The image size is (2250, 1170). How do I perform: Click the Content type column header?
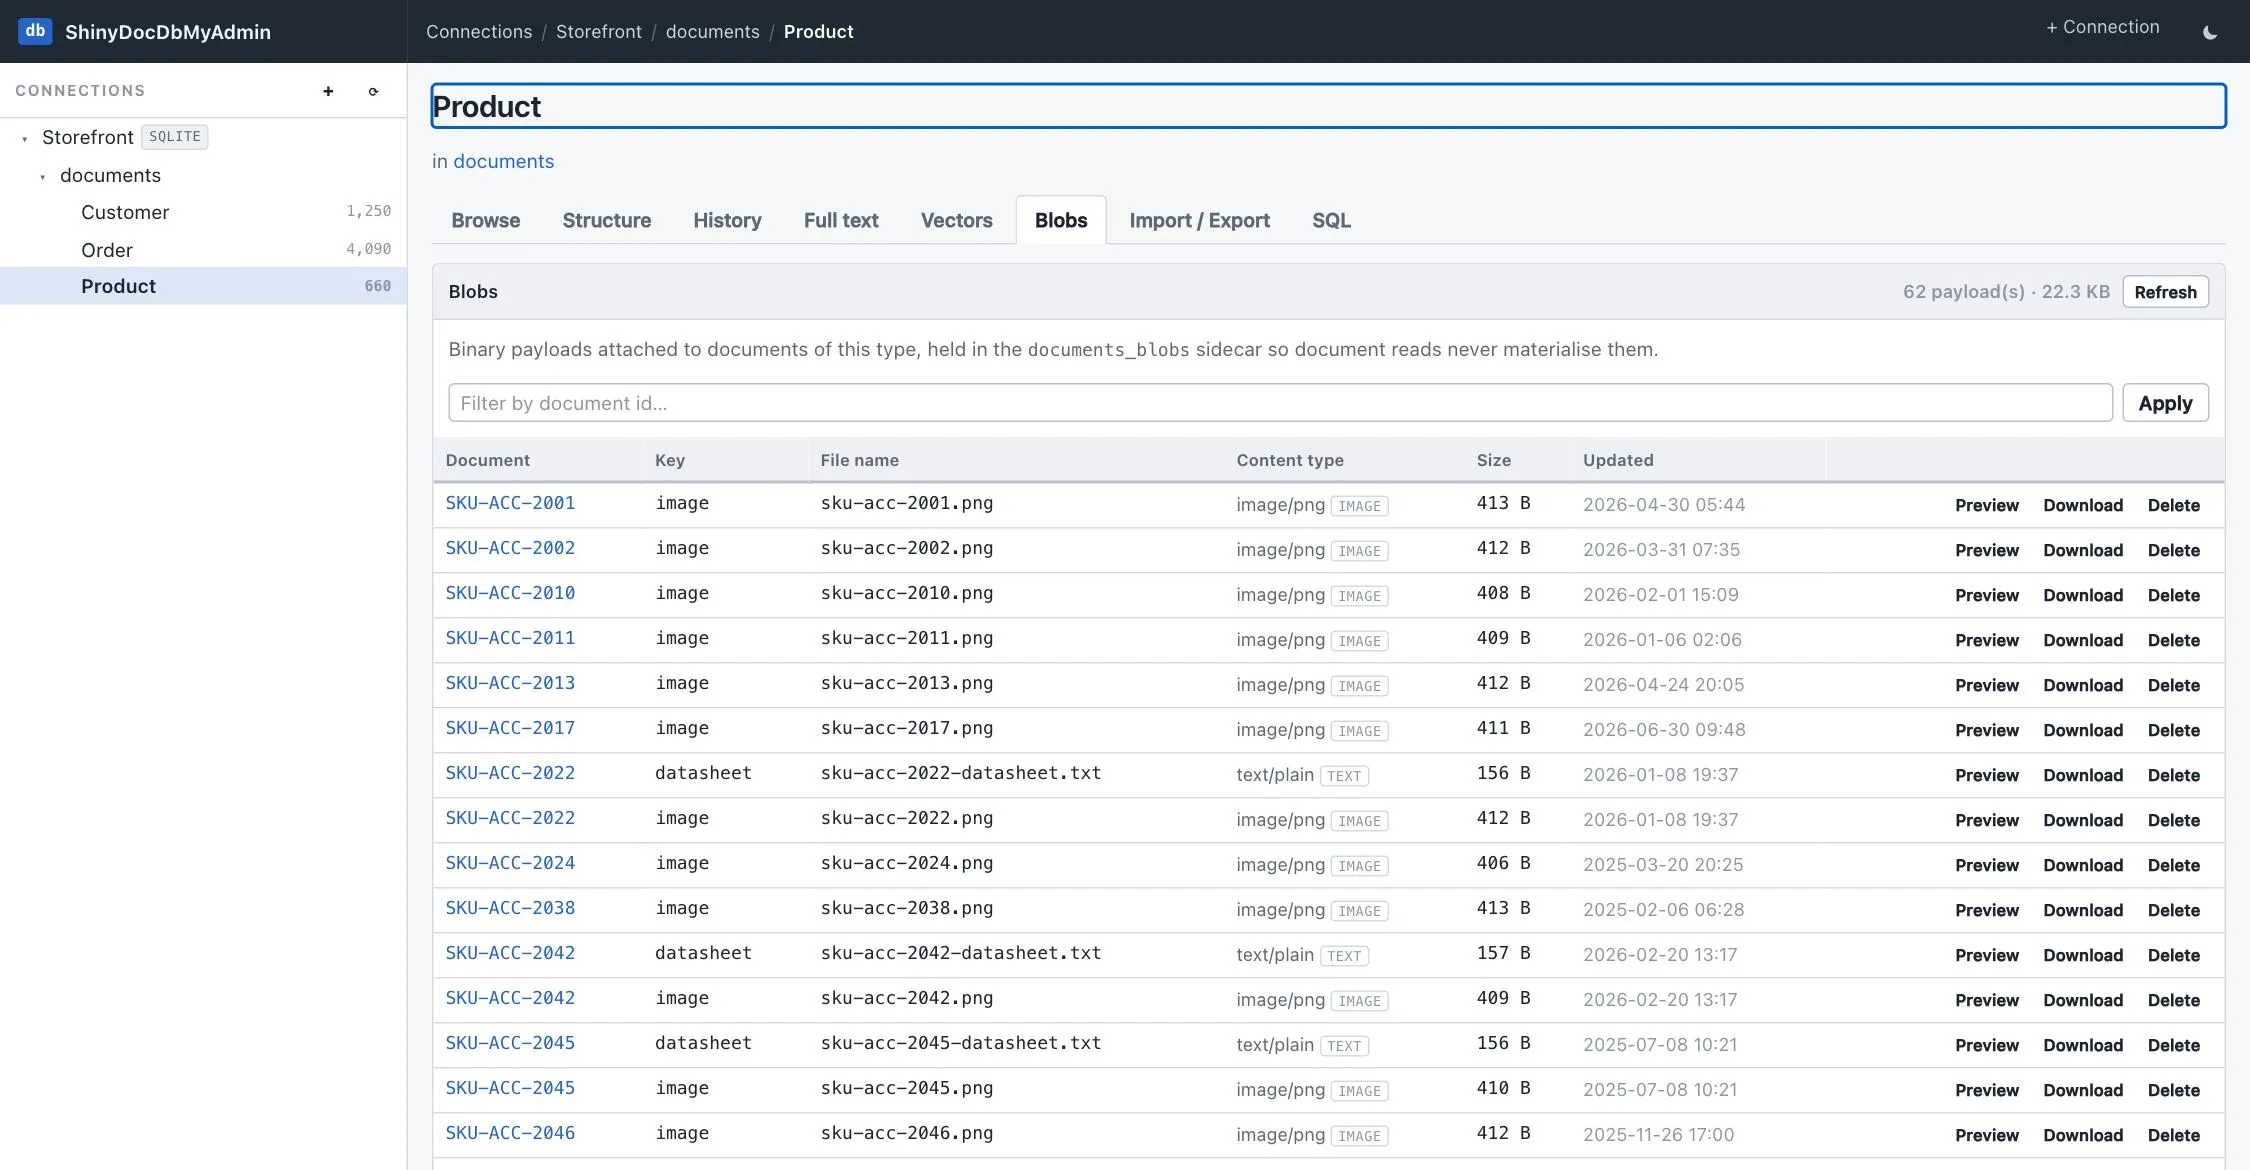[1290, 460]
